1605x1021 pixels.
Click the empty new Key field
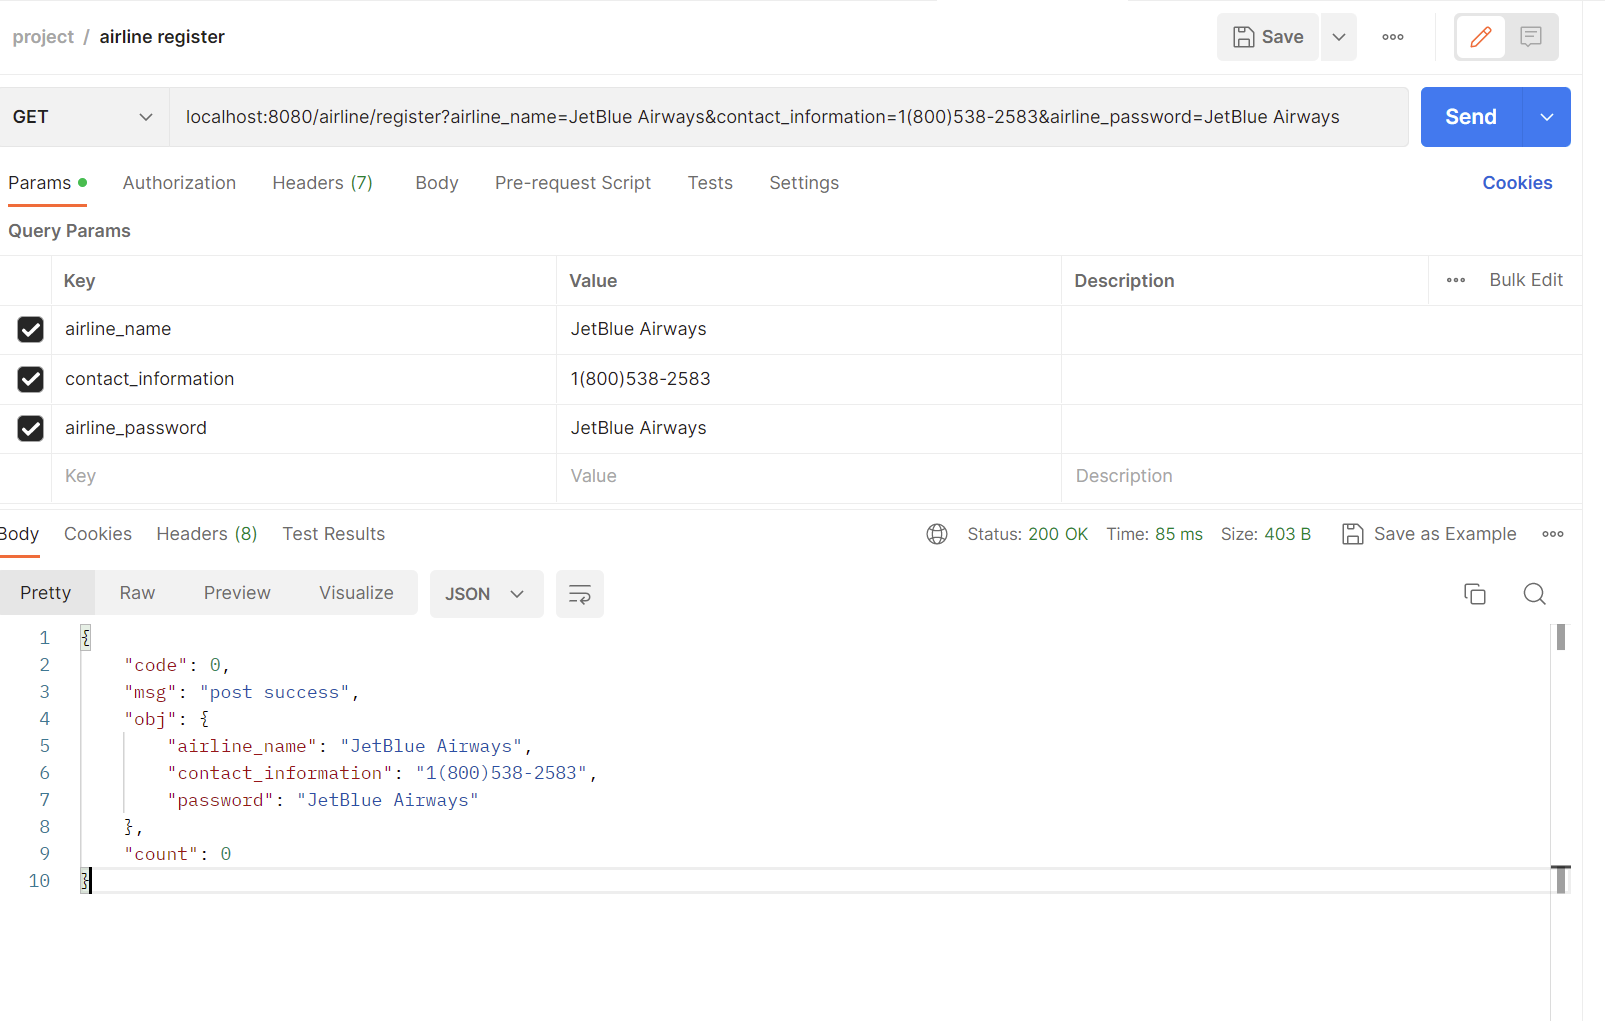click(304, 477)
